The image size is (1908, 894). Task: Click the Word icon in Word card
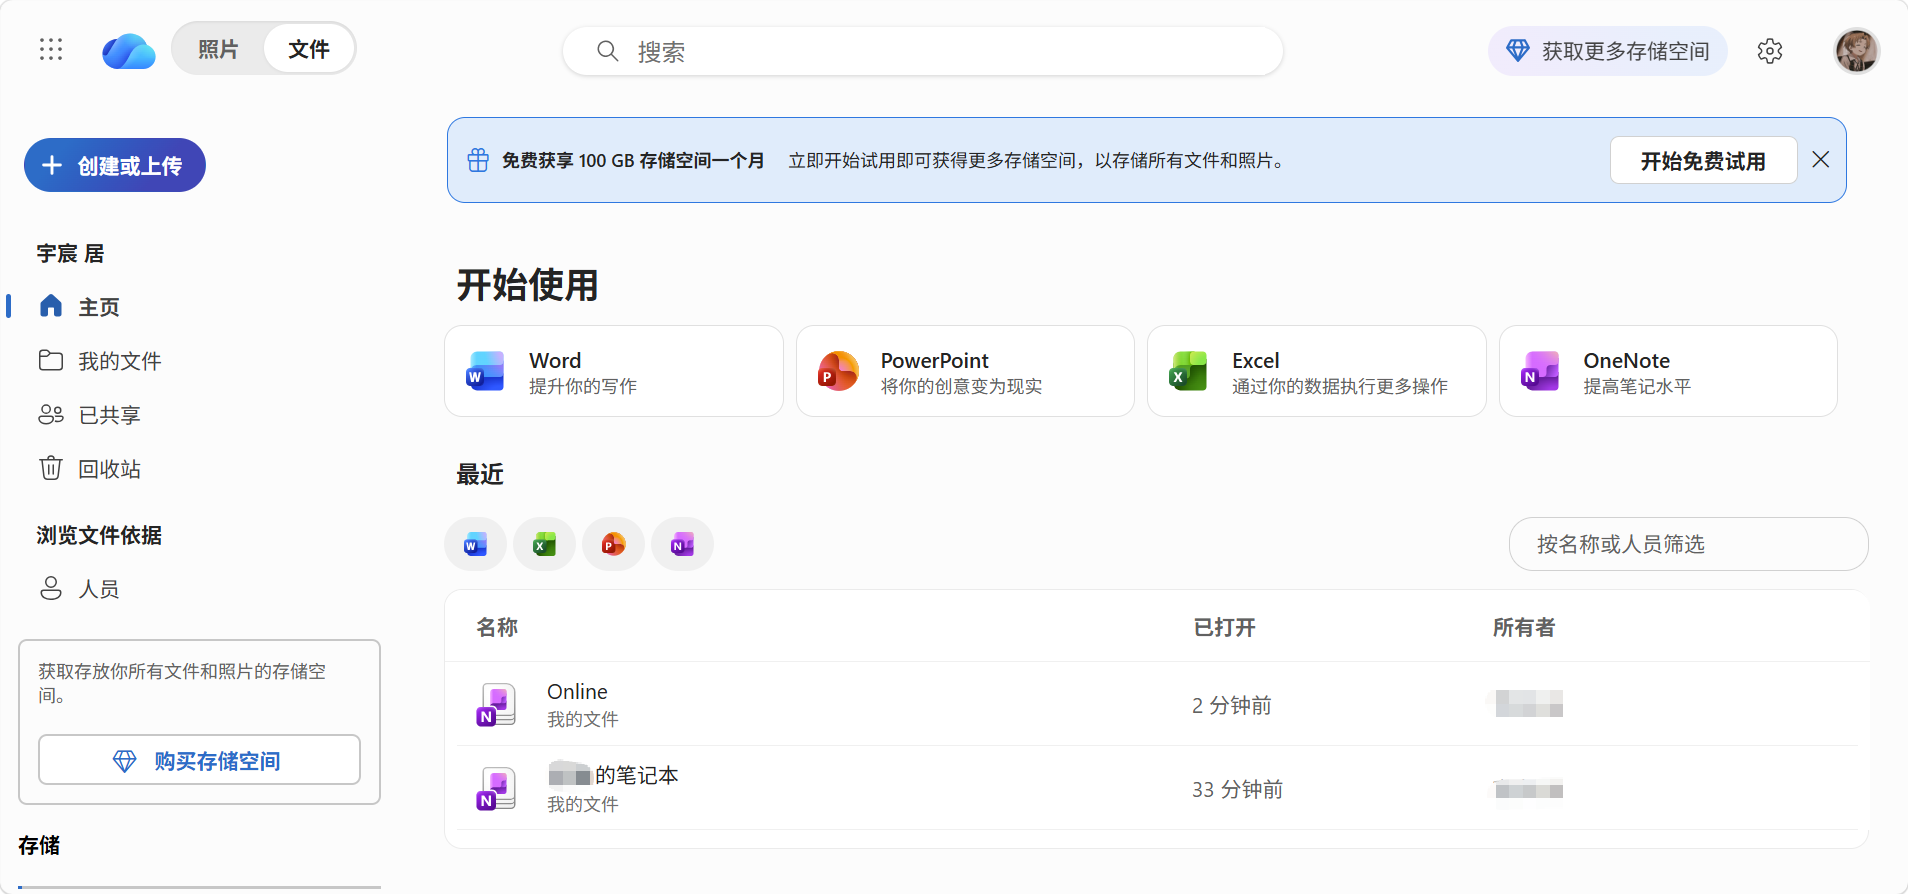[x=486, y=371]
